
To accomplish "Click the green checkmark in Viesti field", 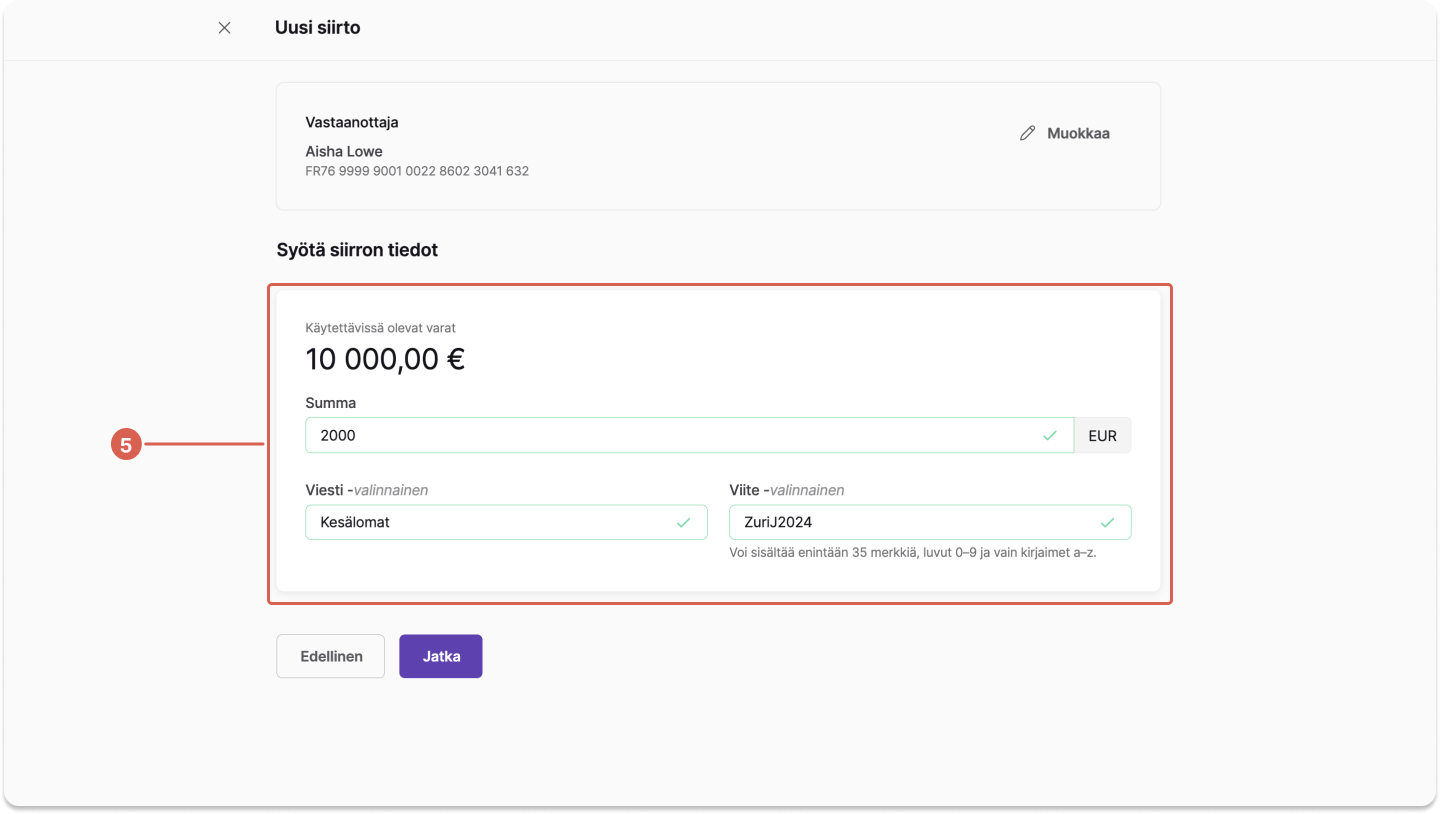I will (x=684, y=522).
